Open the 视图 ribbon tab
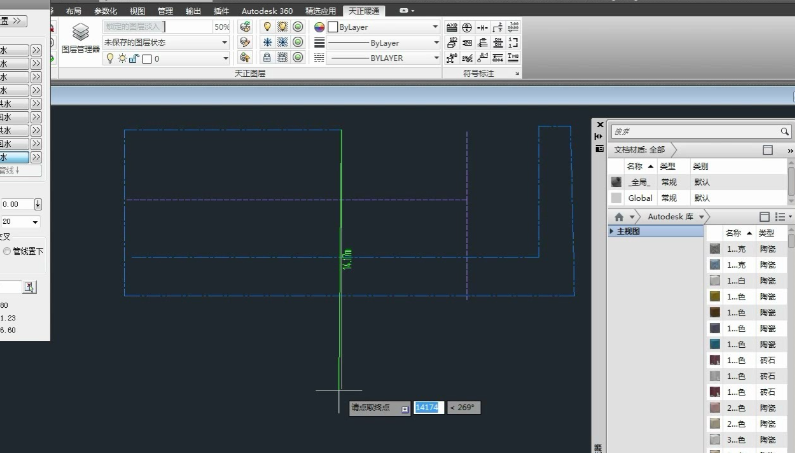The image size is (795, 453). tap(137, 10)
